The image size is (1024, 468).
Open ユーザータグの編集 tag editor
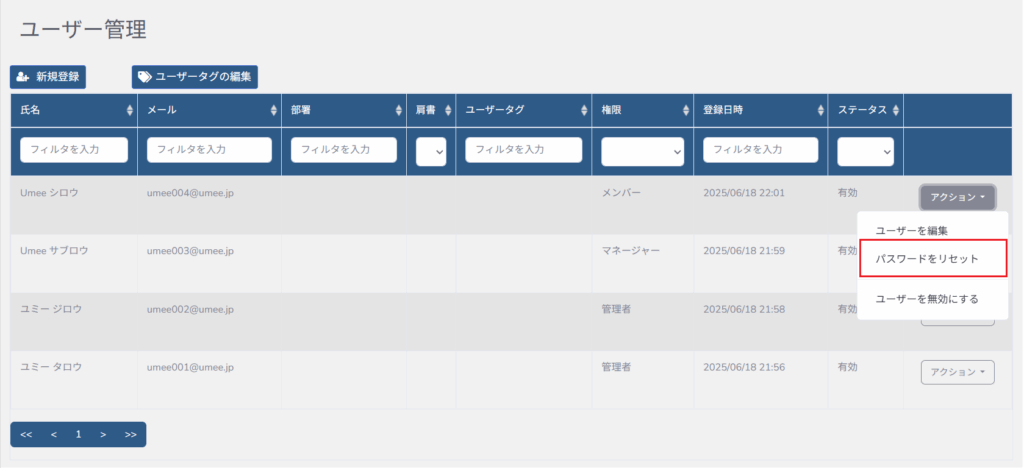coord(195,76)
